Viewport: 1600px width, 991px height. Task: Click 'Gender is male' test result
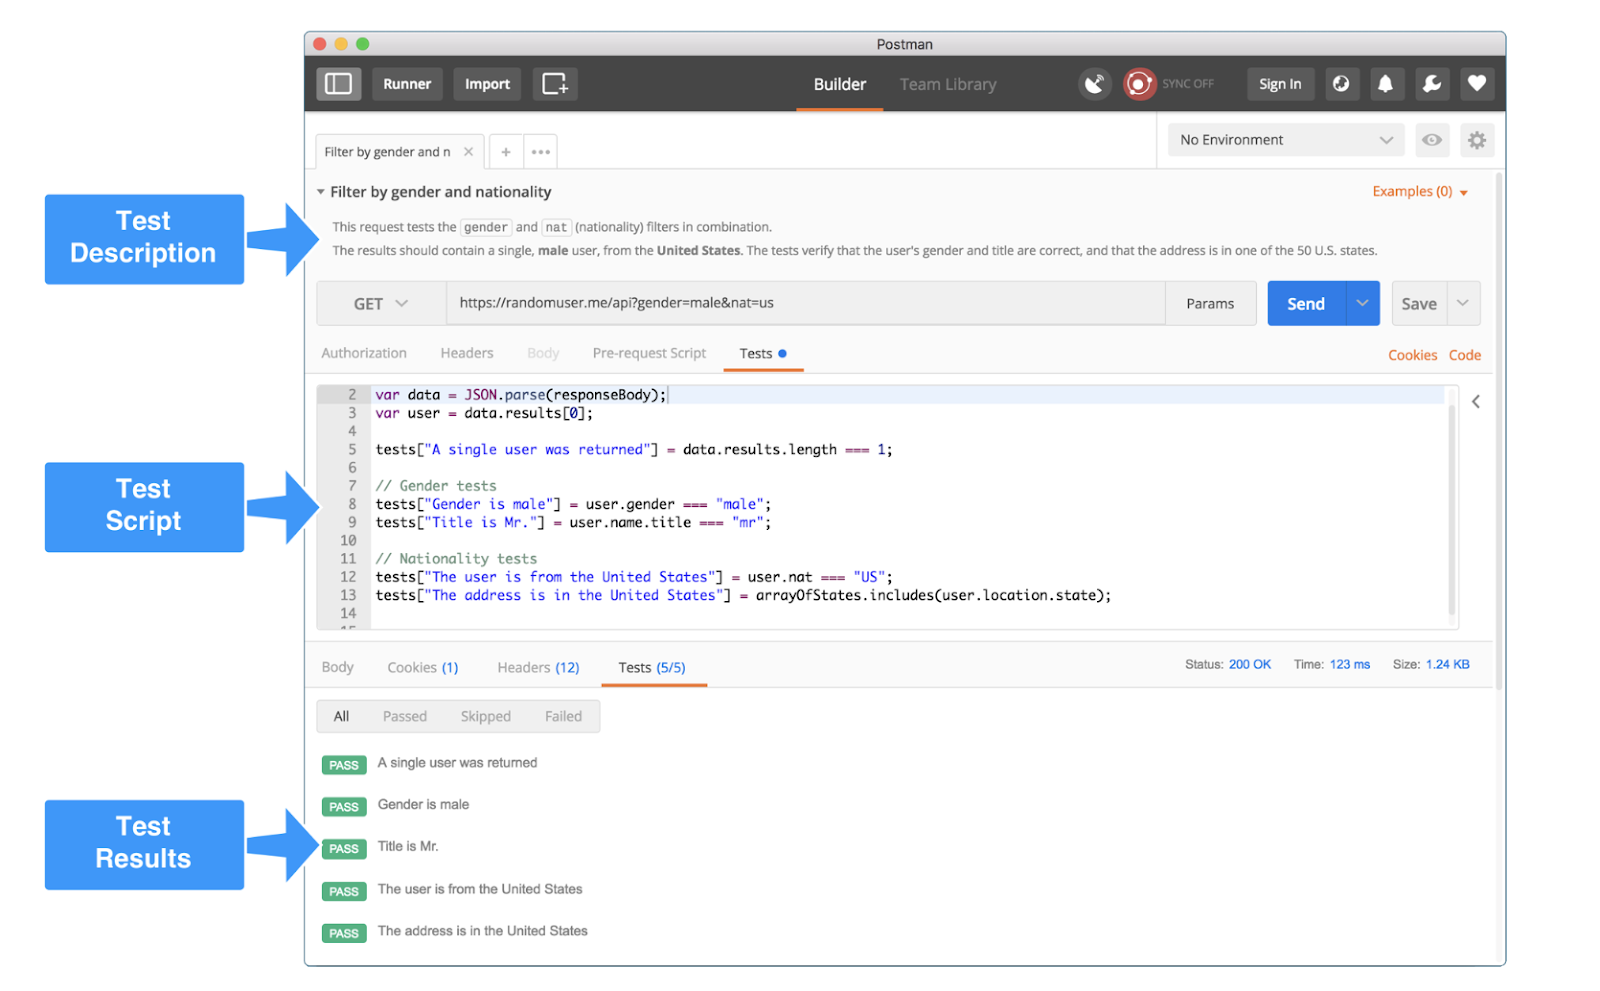pos(423,805)
